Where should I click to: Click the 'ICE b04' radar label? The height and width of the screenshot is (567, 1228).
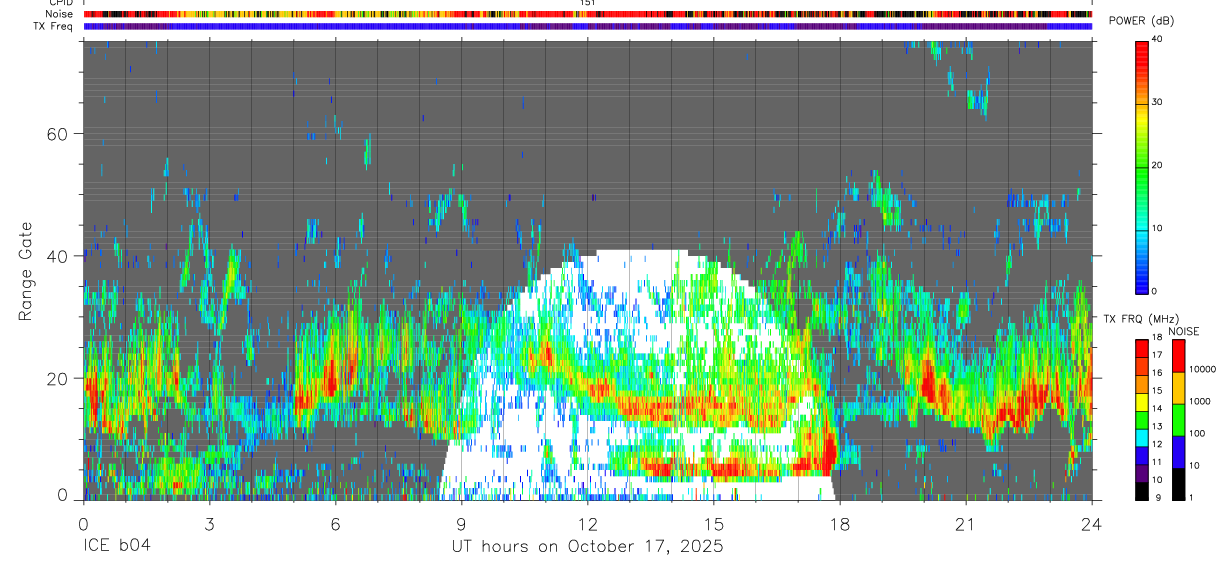(x=117, y=547)
